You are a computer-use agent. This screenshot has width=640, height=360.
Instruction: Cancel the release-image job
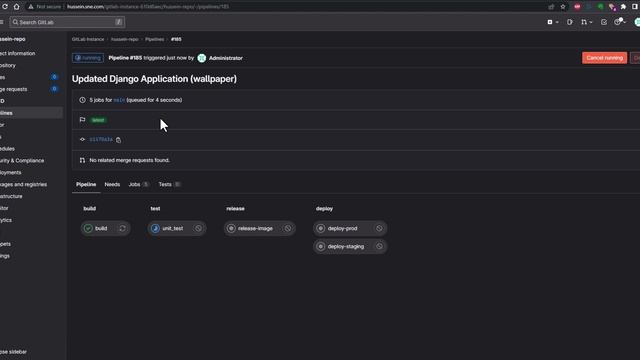point(288,229)
